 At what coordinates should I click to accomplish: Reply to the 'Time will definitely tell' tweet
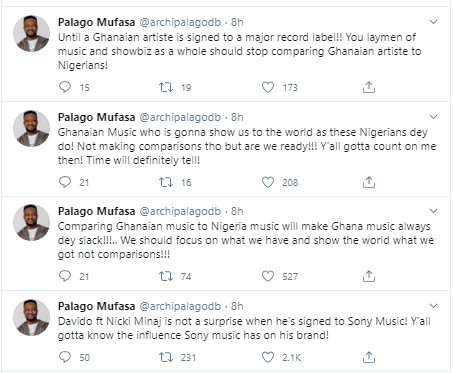pos(65,182)
